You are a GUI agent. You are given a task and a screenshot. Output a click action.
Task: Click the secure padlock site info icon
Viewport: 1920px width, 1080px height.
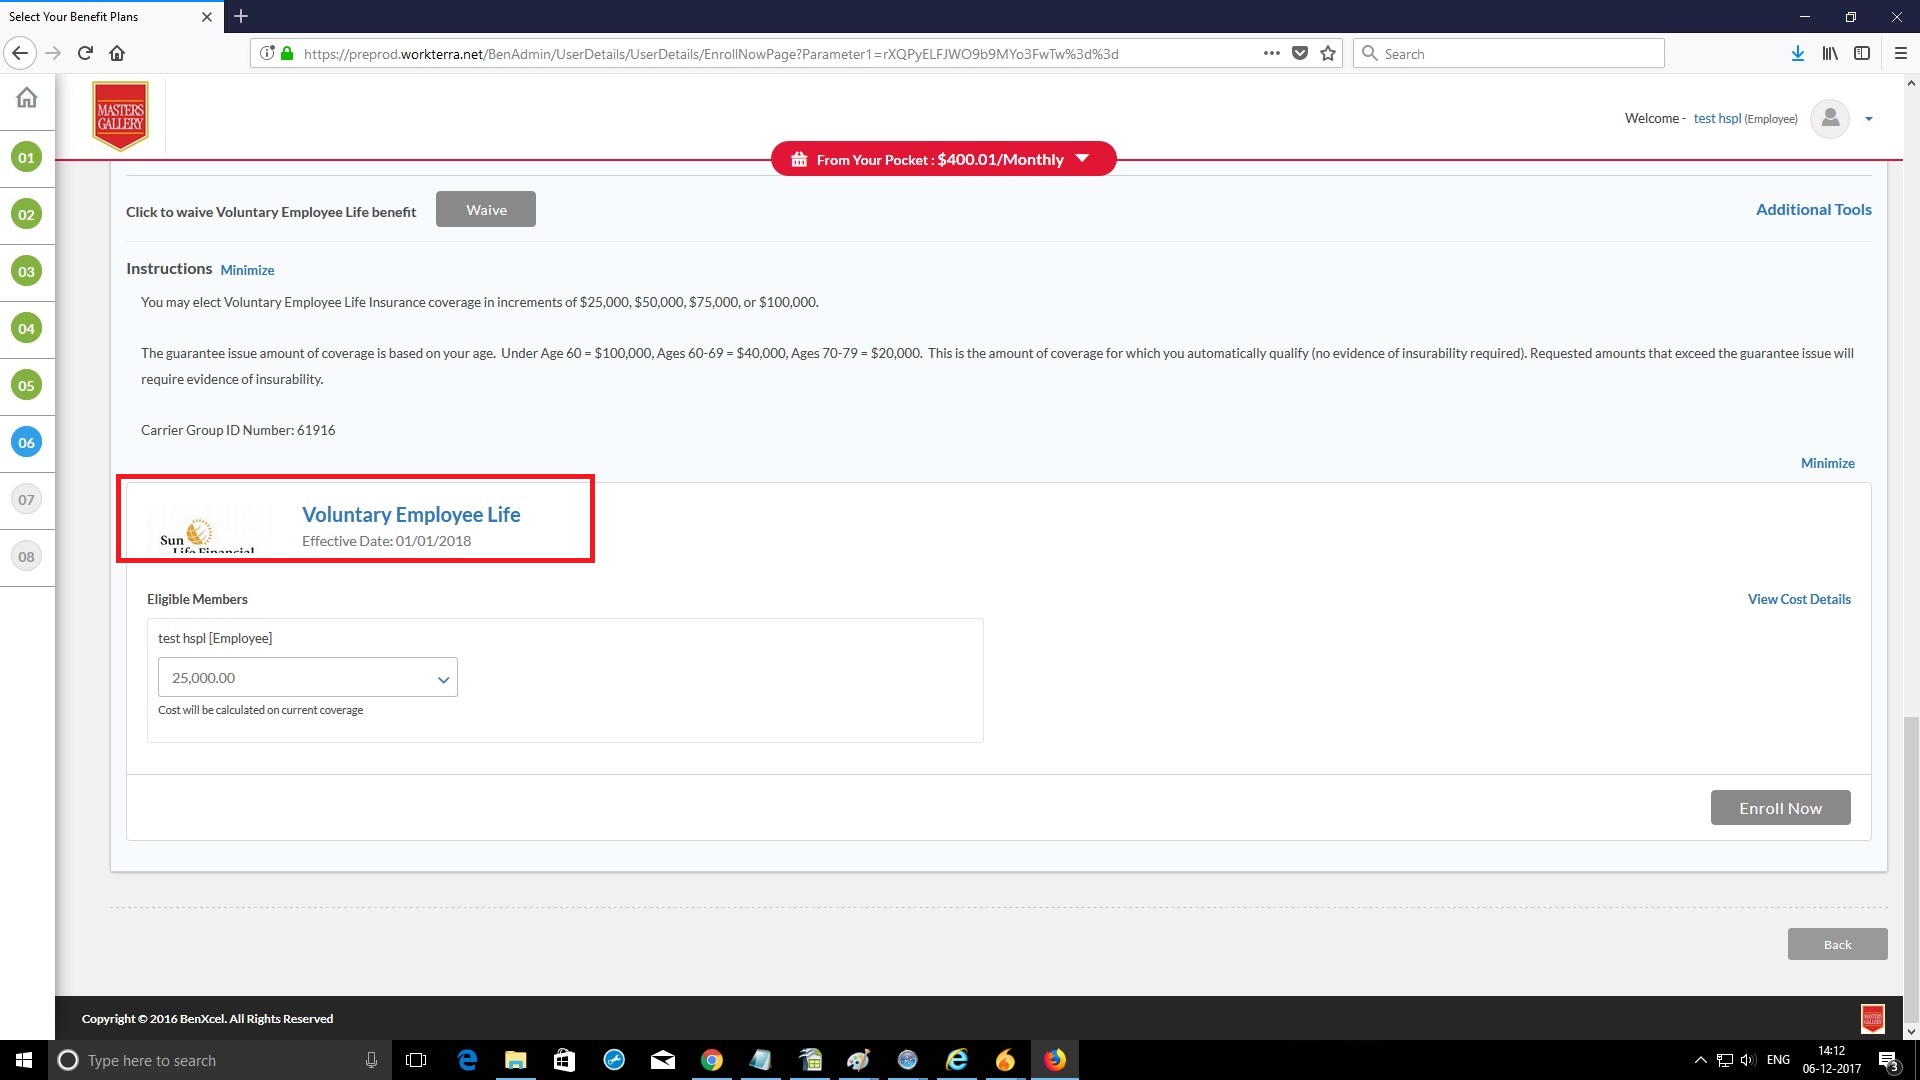point(287,53)
